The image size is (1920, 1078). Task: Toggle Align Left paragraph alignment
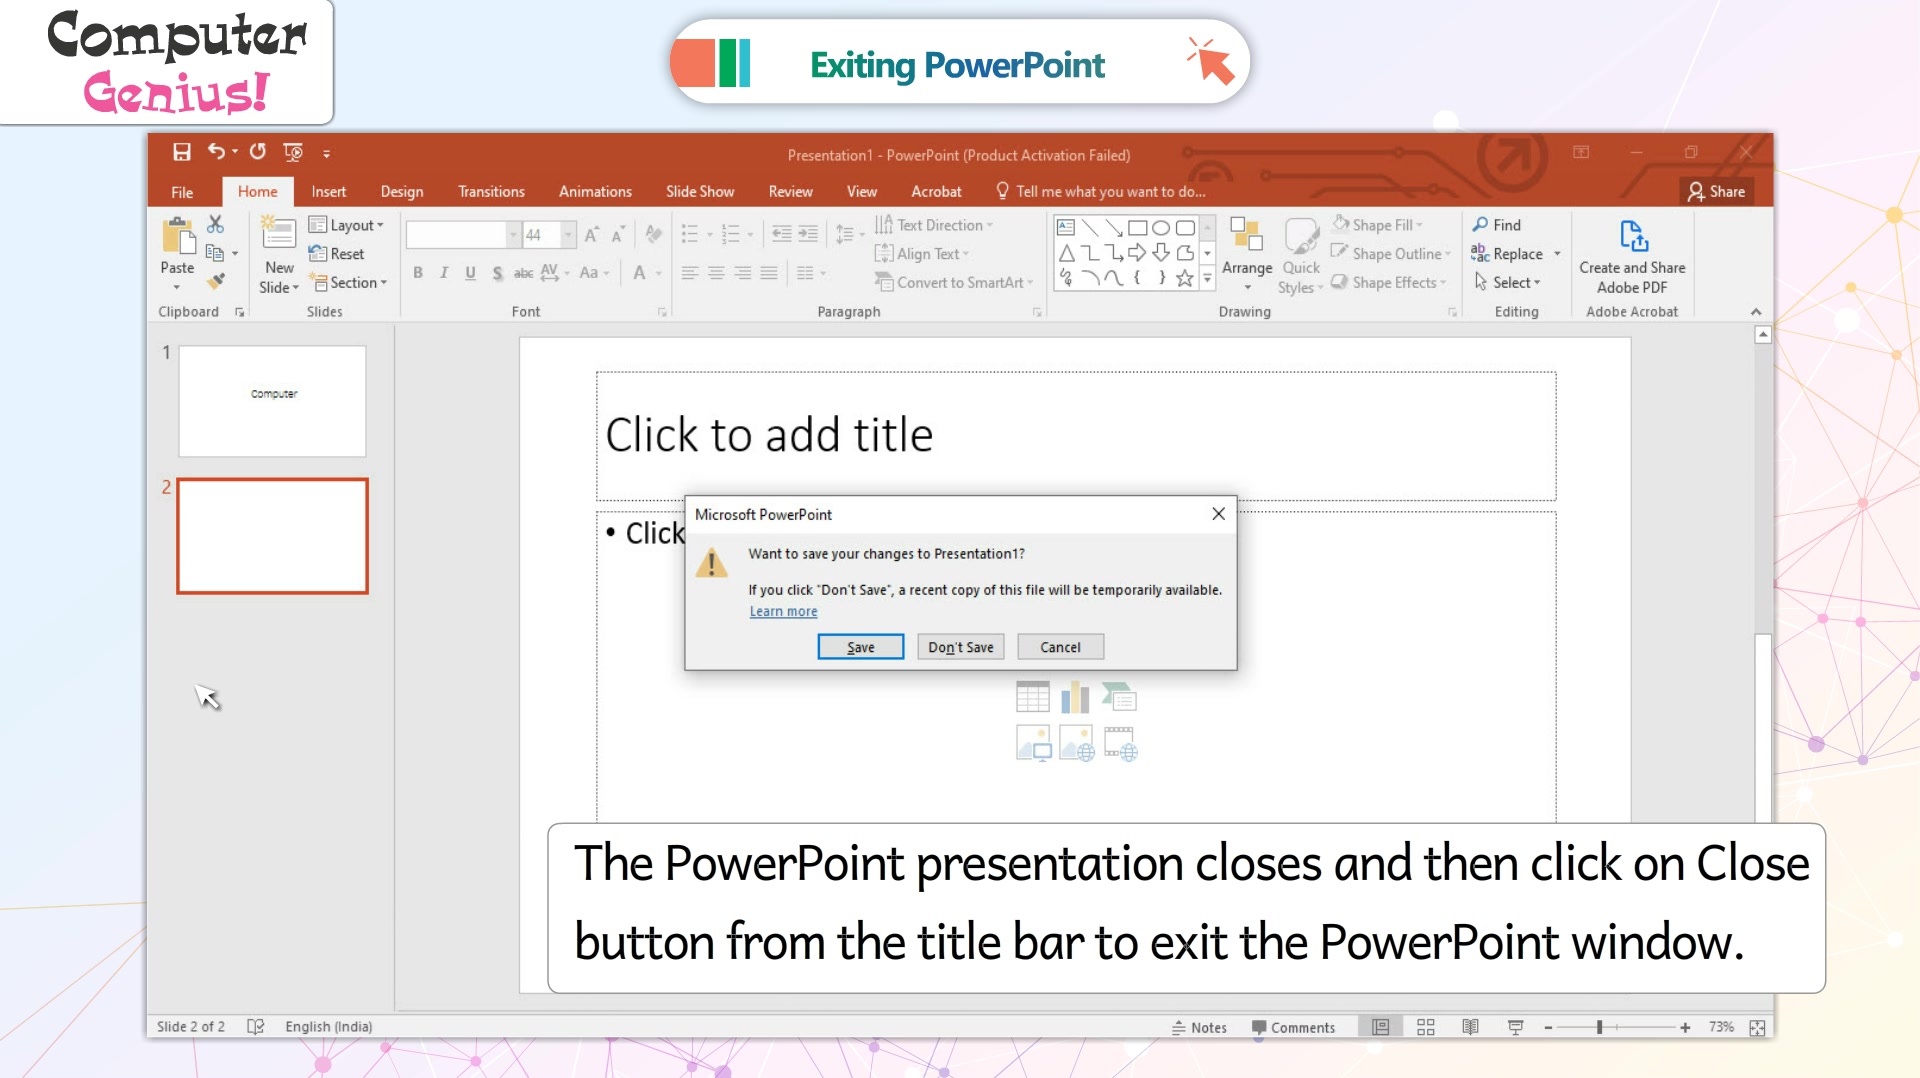pyautogui.click(x=690, y=273)
